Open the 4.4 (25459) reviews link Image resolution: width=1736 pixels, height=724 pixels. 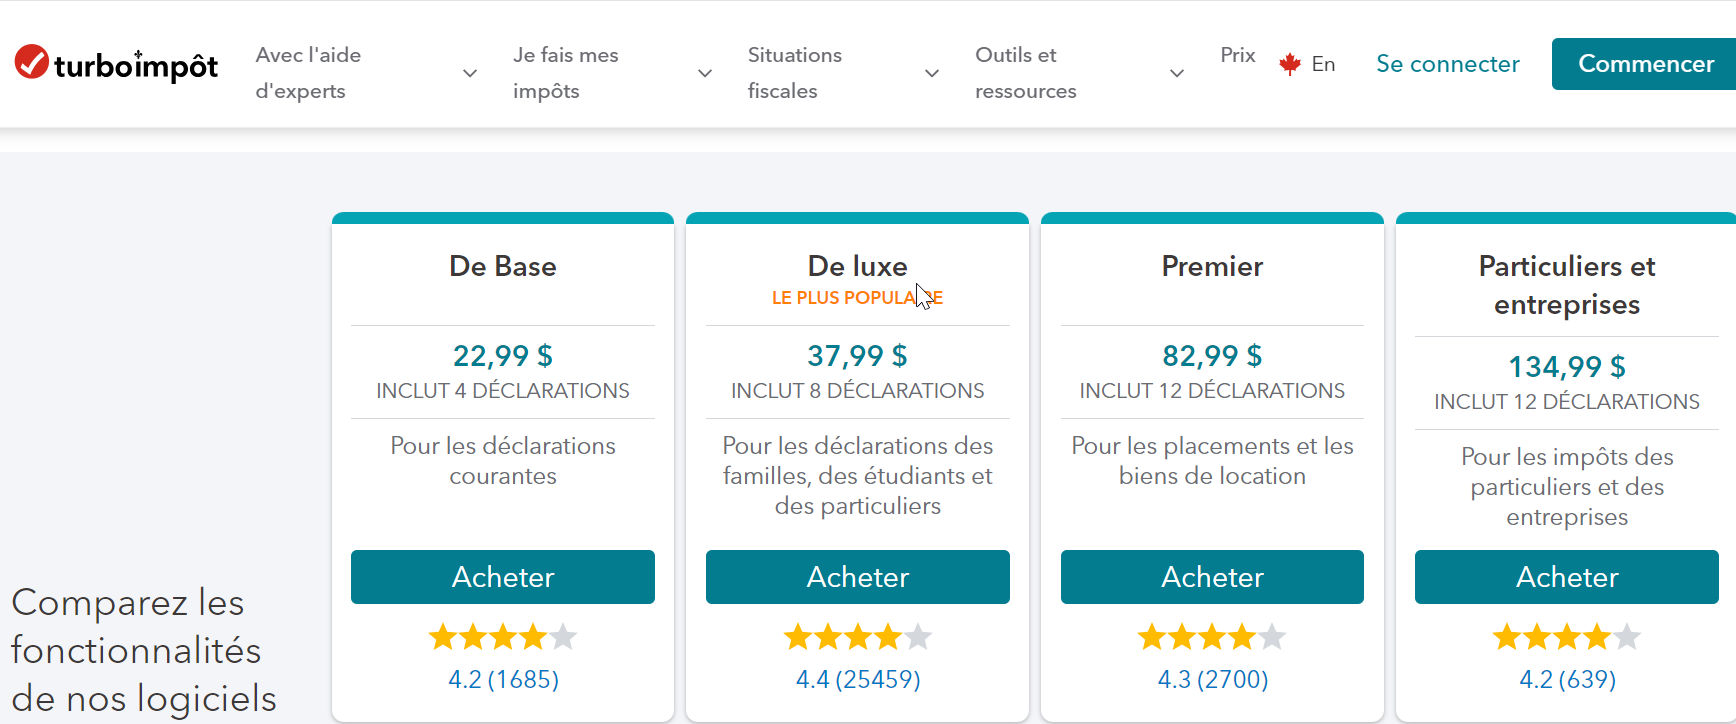(858, 680)
